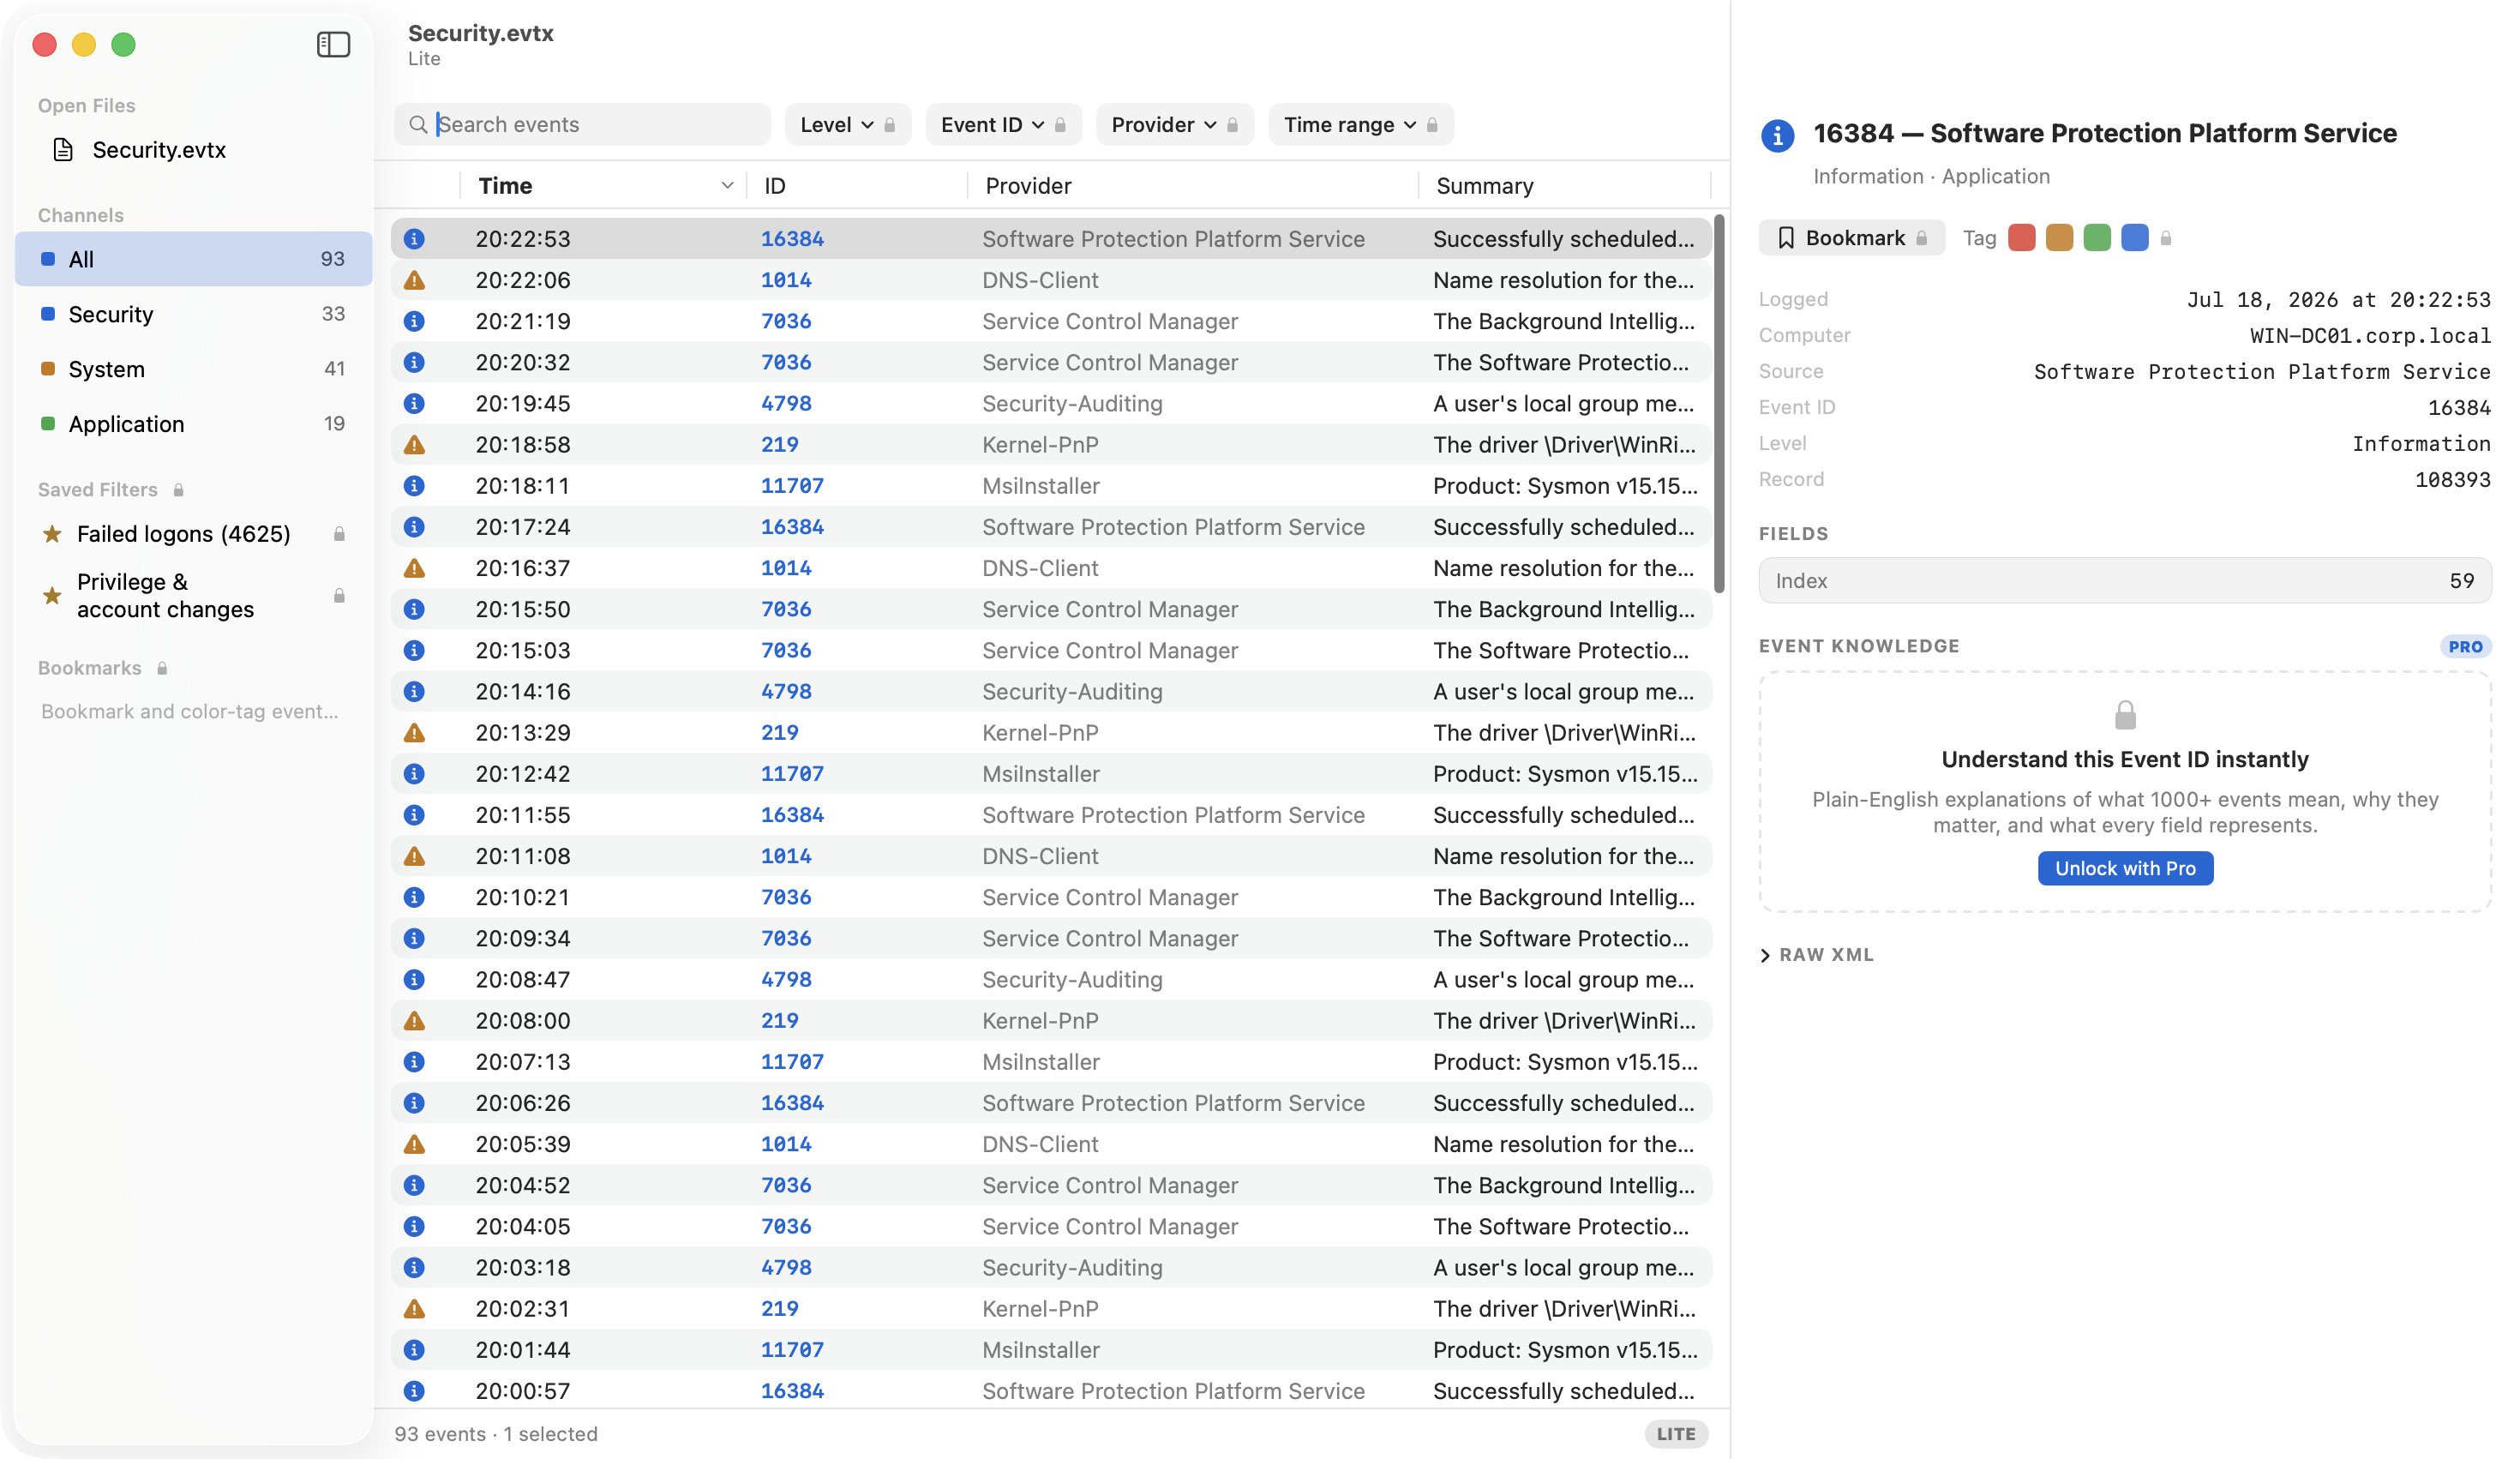Image resolution: width=2520 pixels, height=1459 pixels.
Task: Select the All channel
Action: click(x=193, y=260)
